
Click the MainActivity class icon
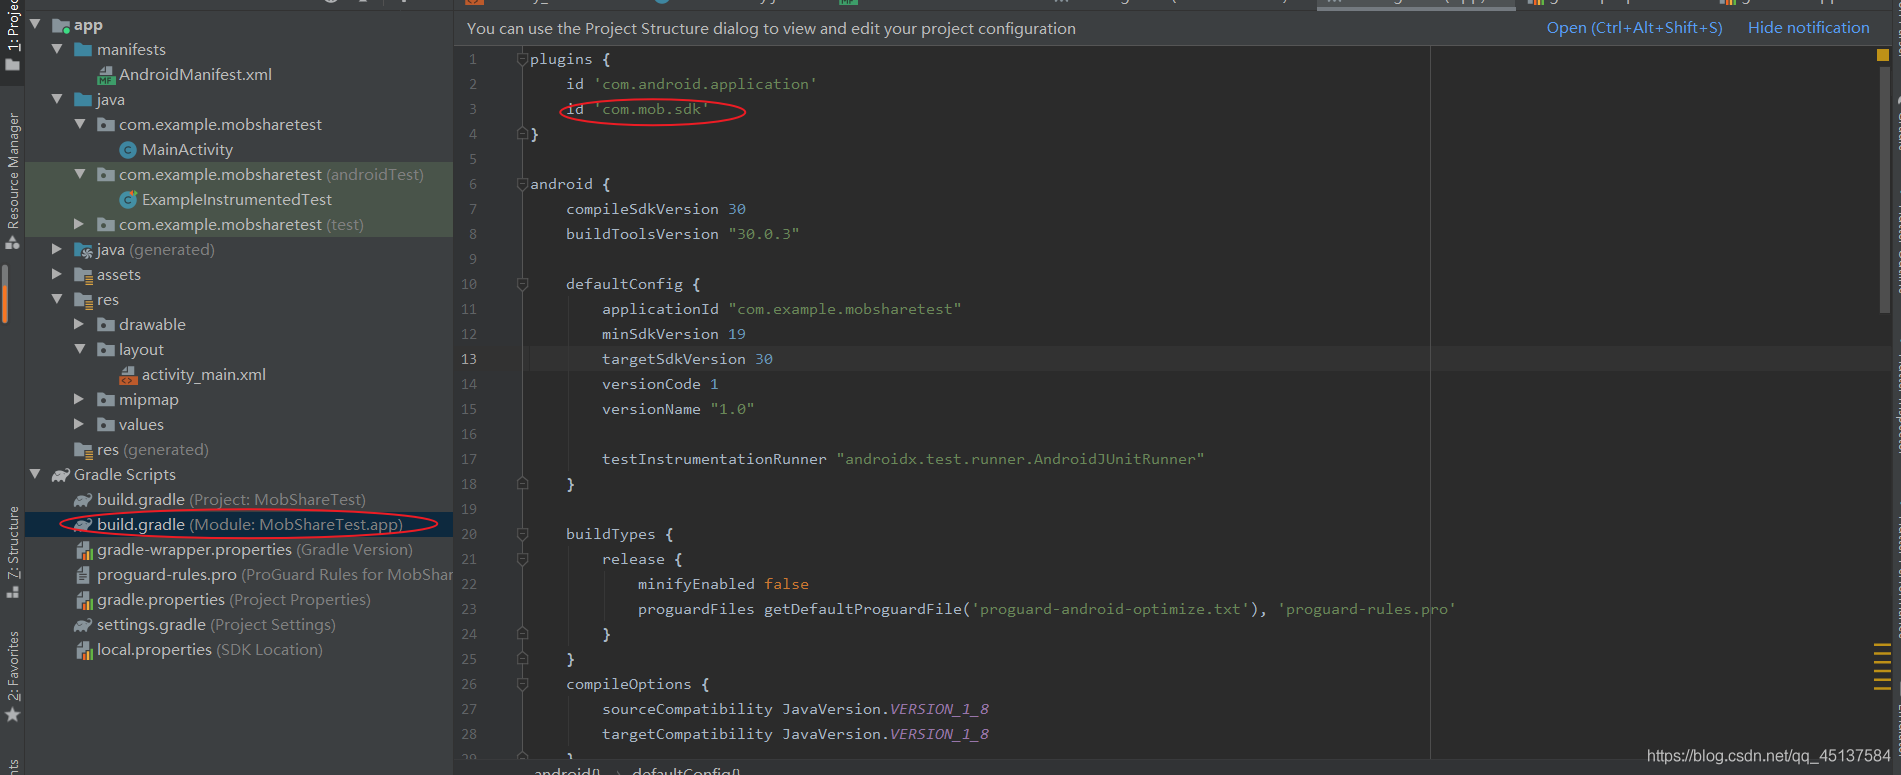128,150
